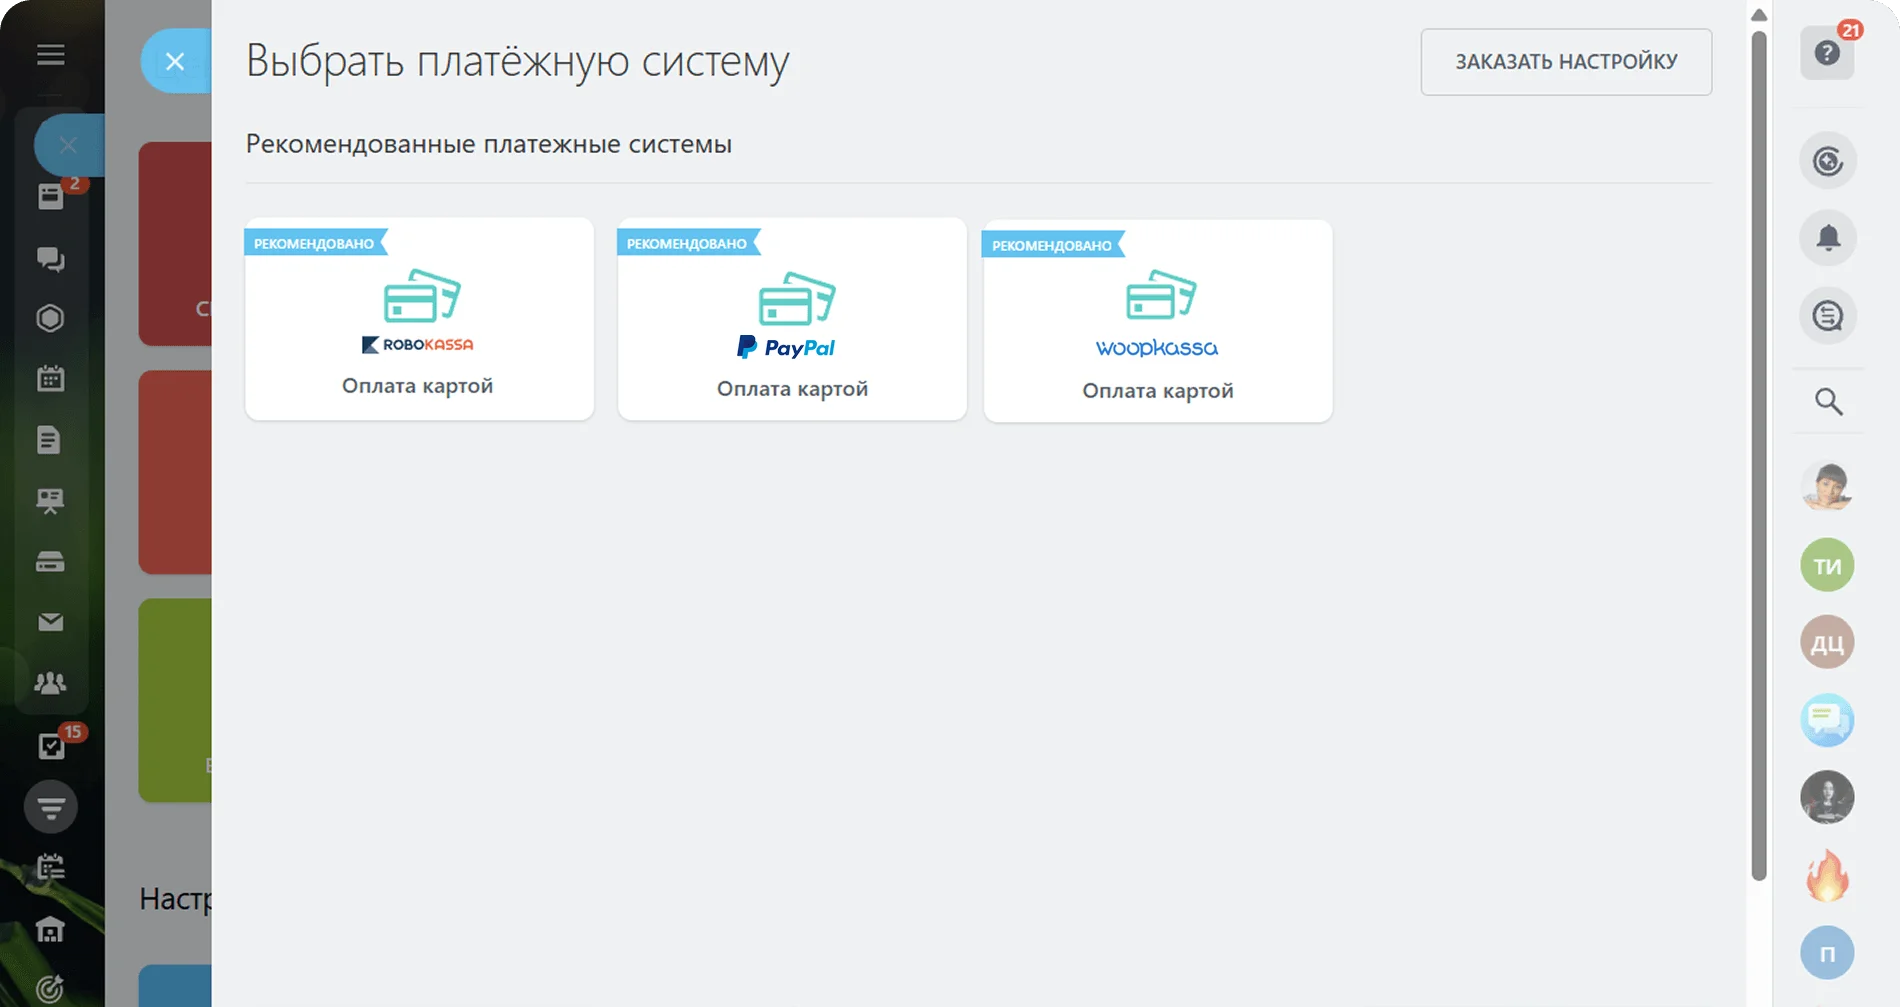The height and width of the screenshot is (1007, 1900).
Task: Open the chat lines icon in right panel
Action: 1828,316
